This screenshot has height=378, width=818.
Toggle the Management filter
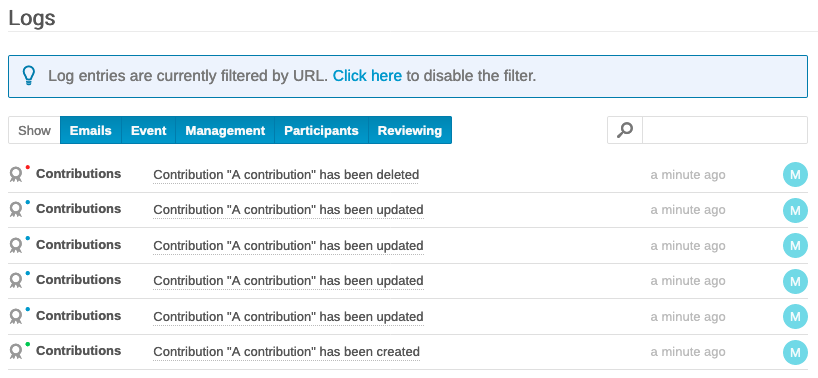click(225, 130)
